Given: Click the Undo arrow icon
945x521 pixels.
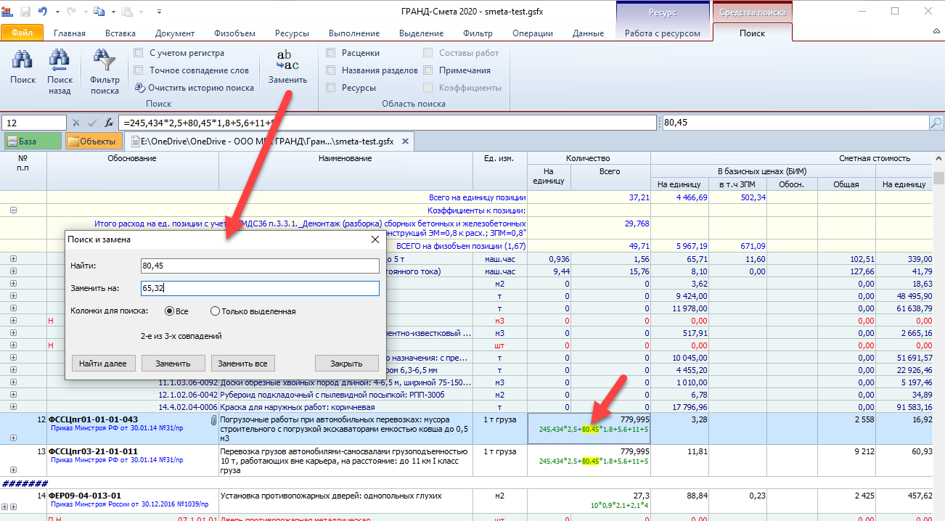Looking at the screenshot, I should coord(43,11).
